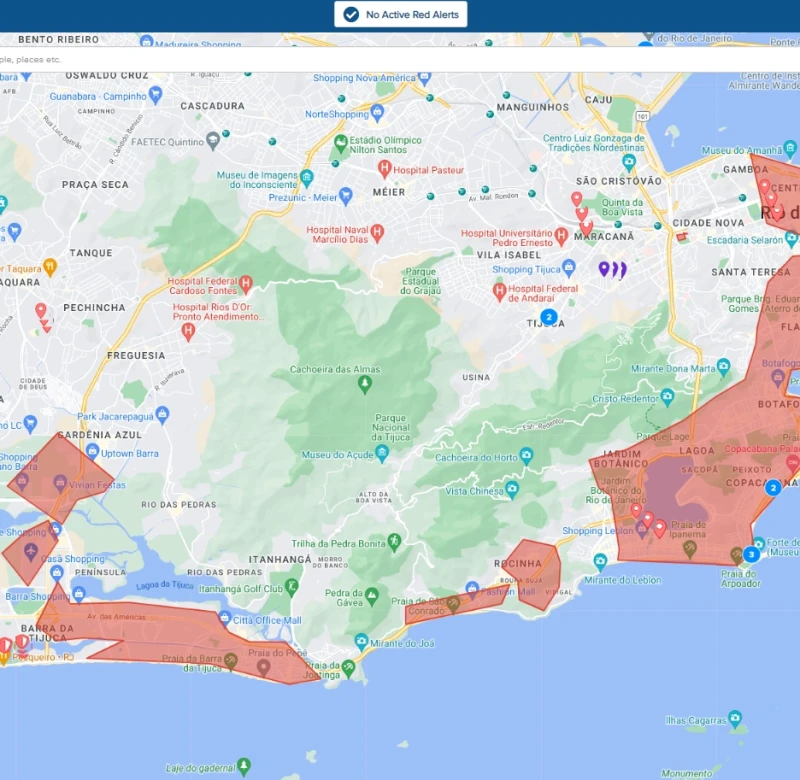The height and width of the screenshot is (780, 800).
Task: Select the Hospital Naval Marcílio Dias marker
Action: (x=377, y=233)
